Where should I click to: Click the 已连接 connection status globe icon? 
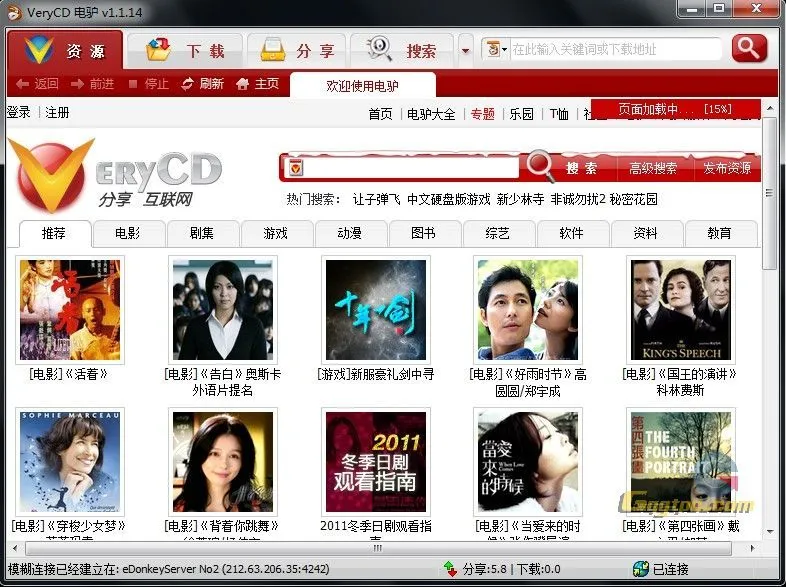(x=641, y=569)
